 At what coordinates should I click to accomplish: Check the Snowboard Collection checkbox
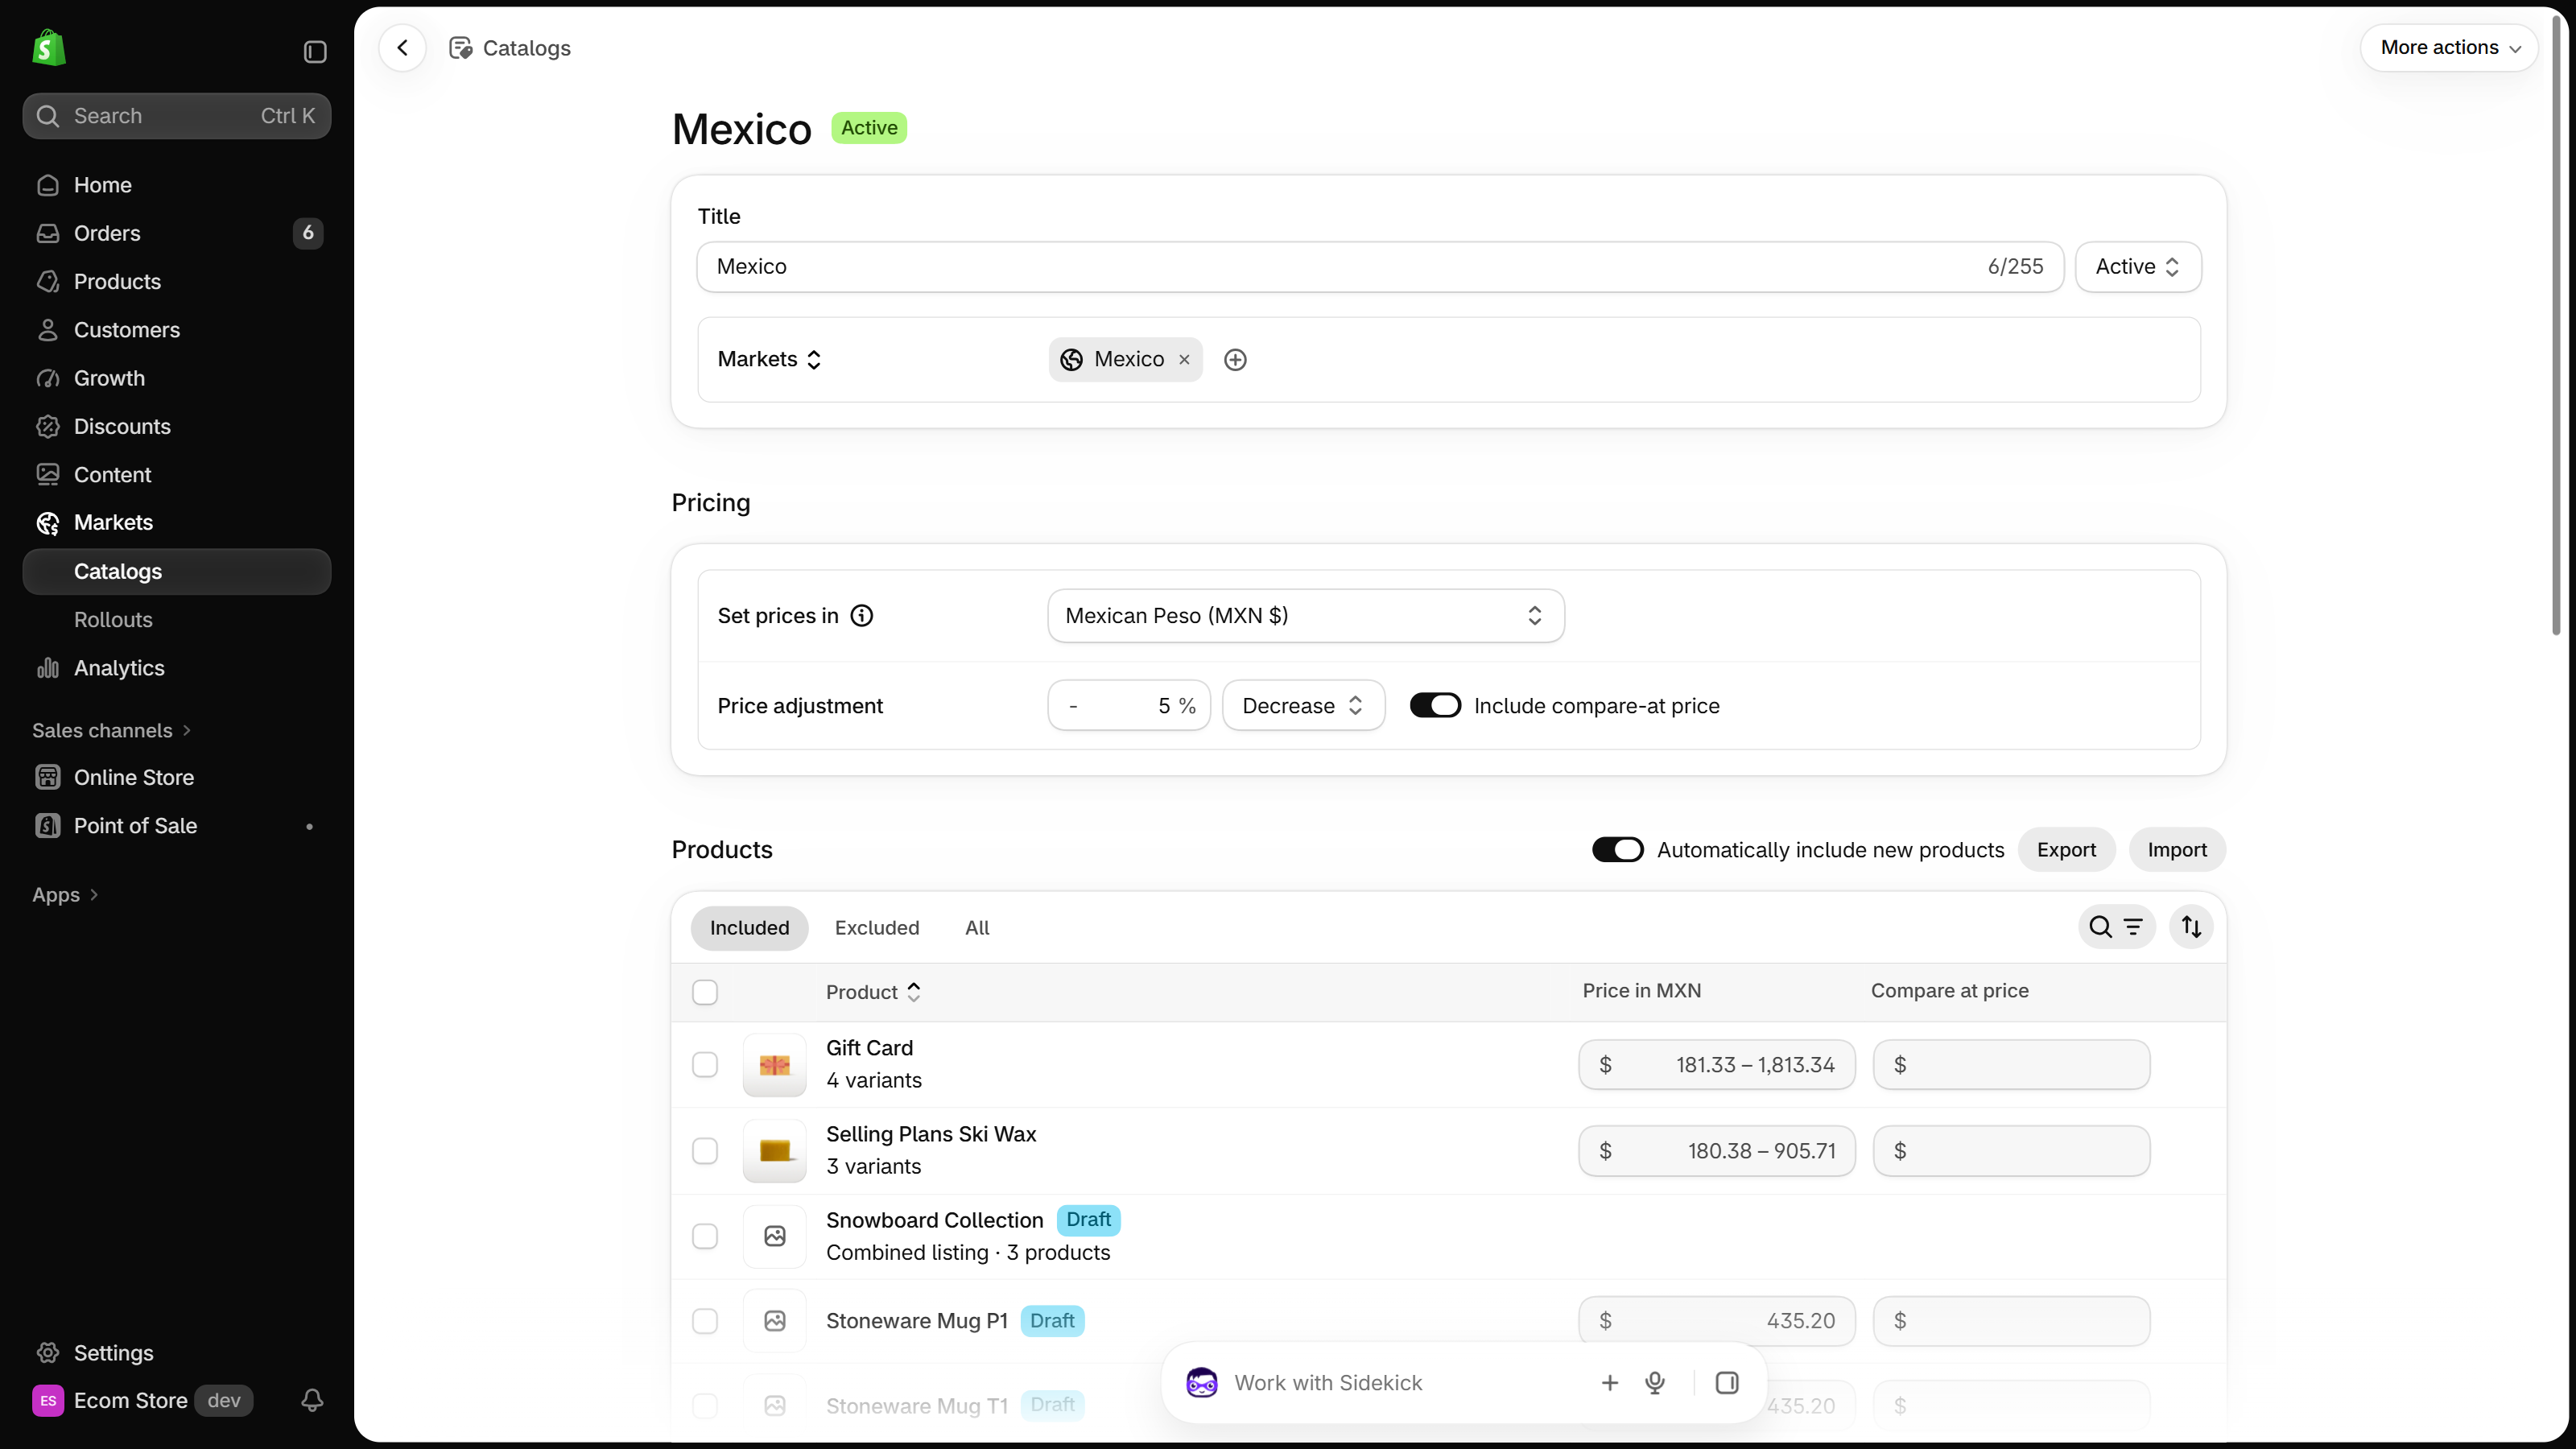[x=705, y=1237]
